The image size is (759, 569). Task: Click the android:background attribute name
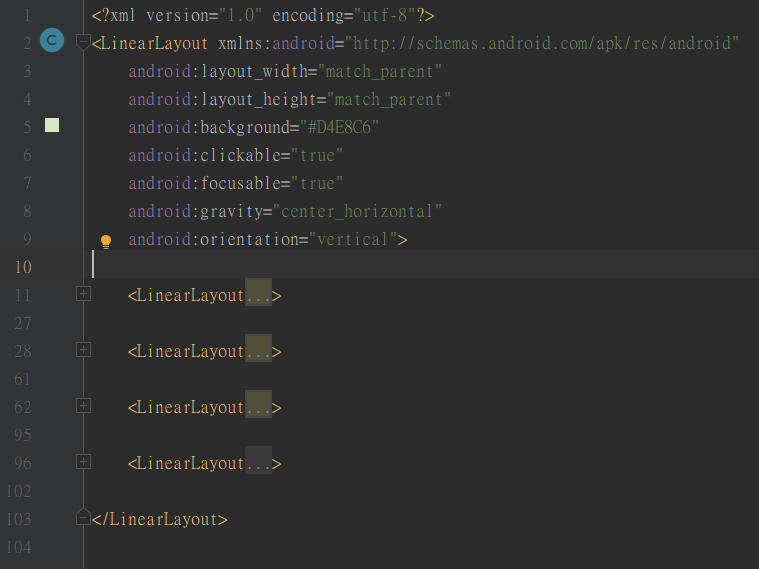(x=210, y=127)
